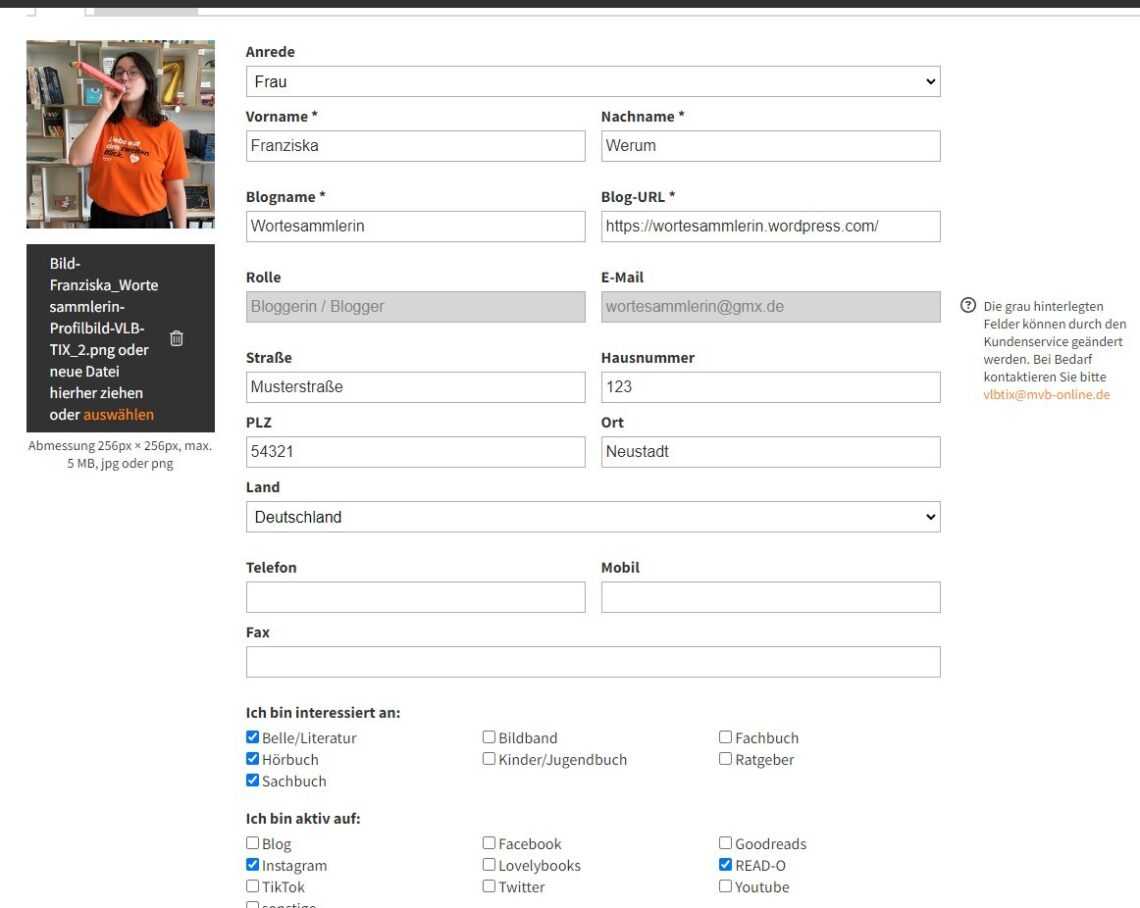Select the TikTok checkbox
Image resolution: width=1140 pixels, height=908 pixels.
pos(253,886)
